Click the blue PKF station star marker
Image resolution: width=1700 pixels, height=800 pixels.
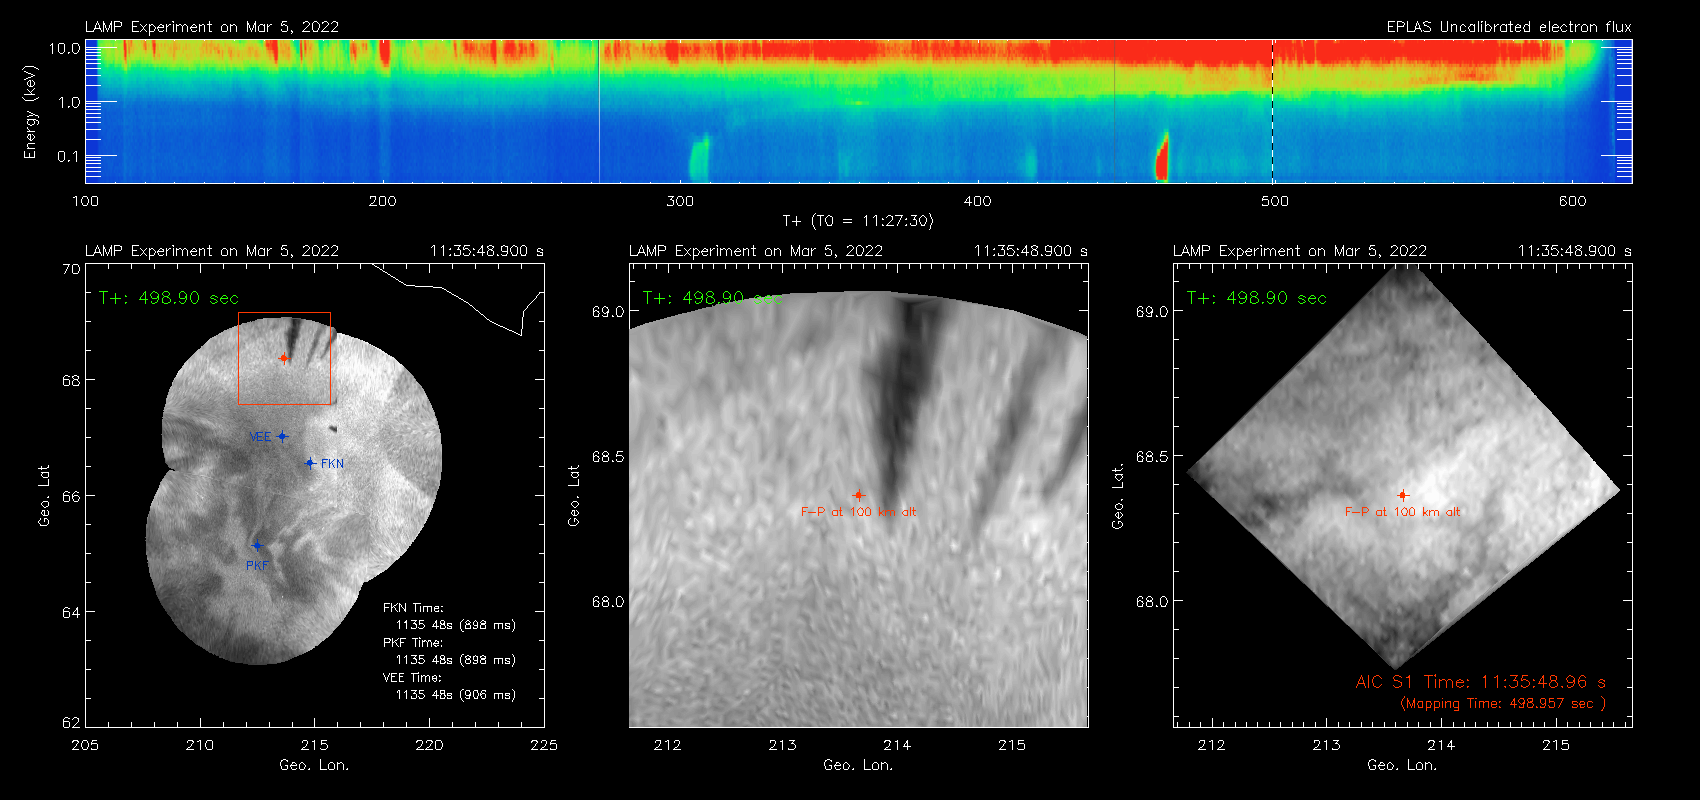click(257, 546)
